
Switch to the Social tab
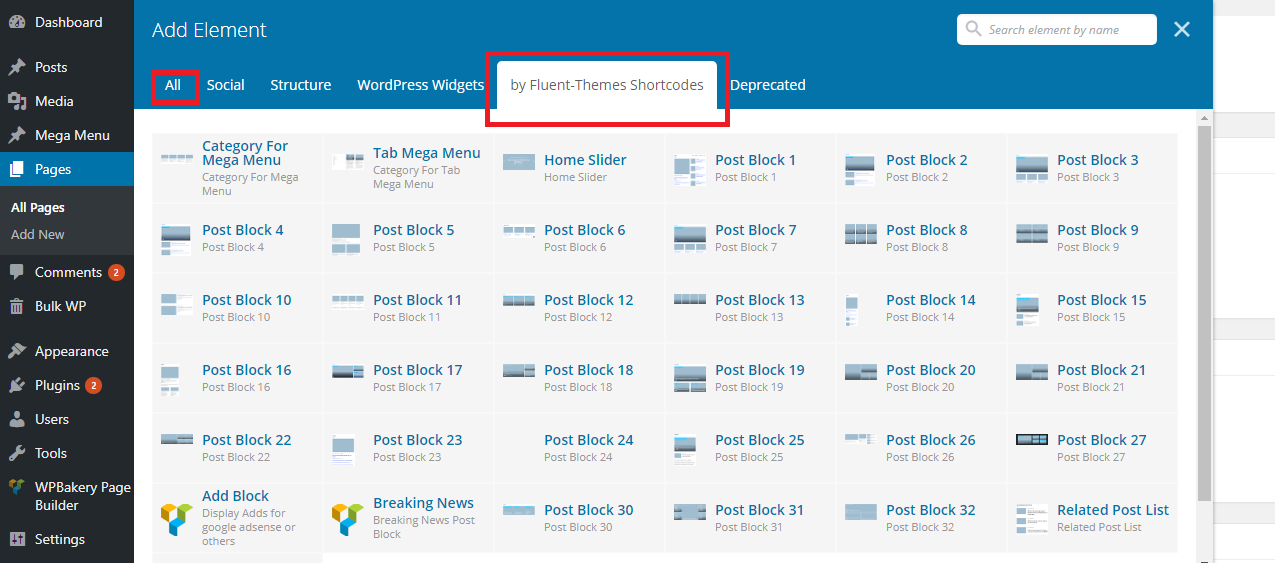coord(225,85)
